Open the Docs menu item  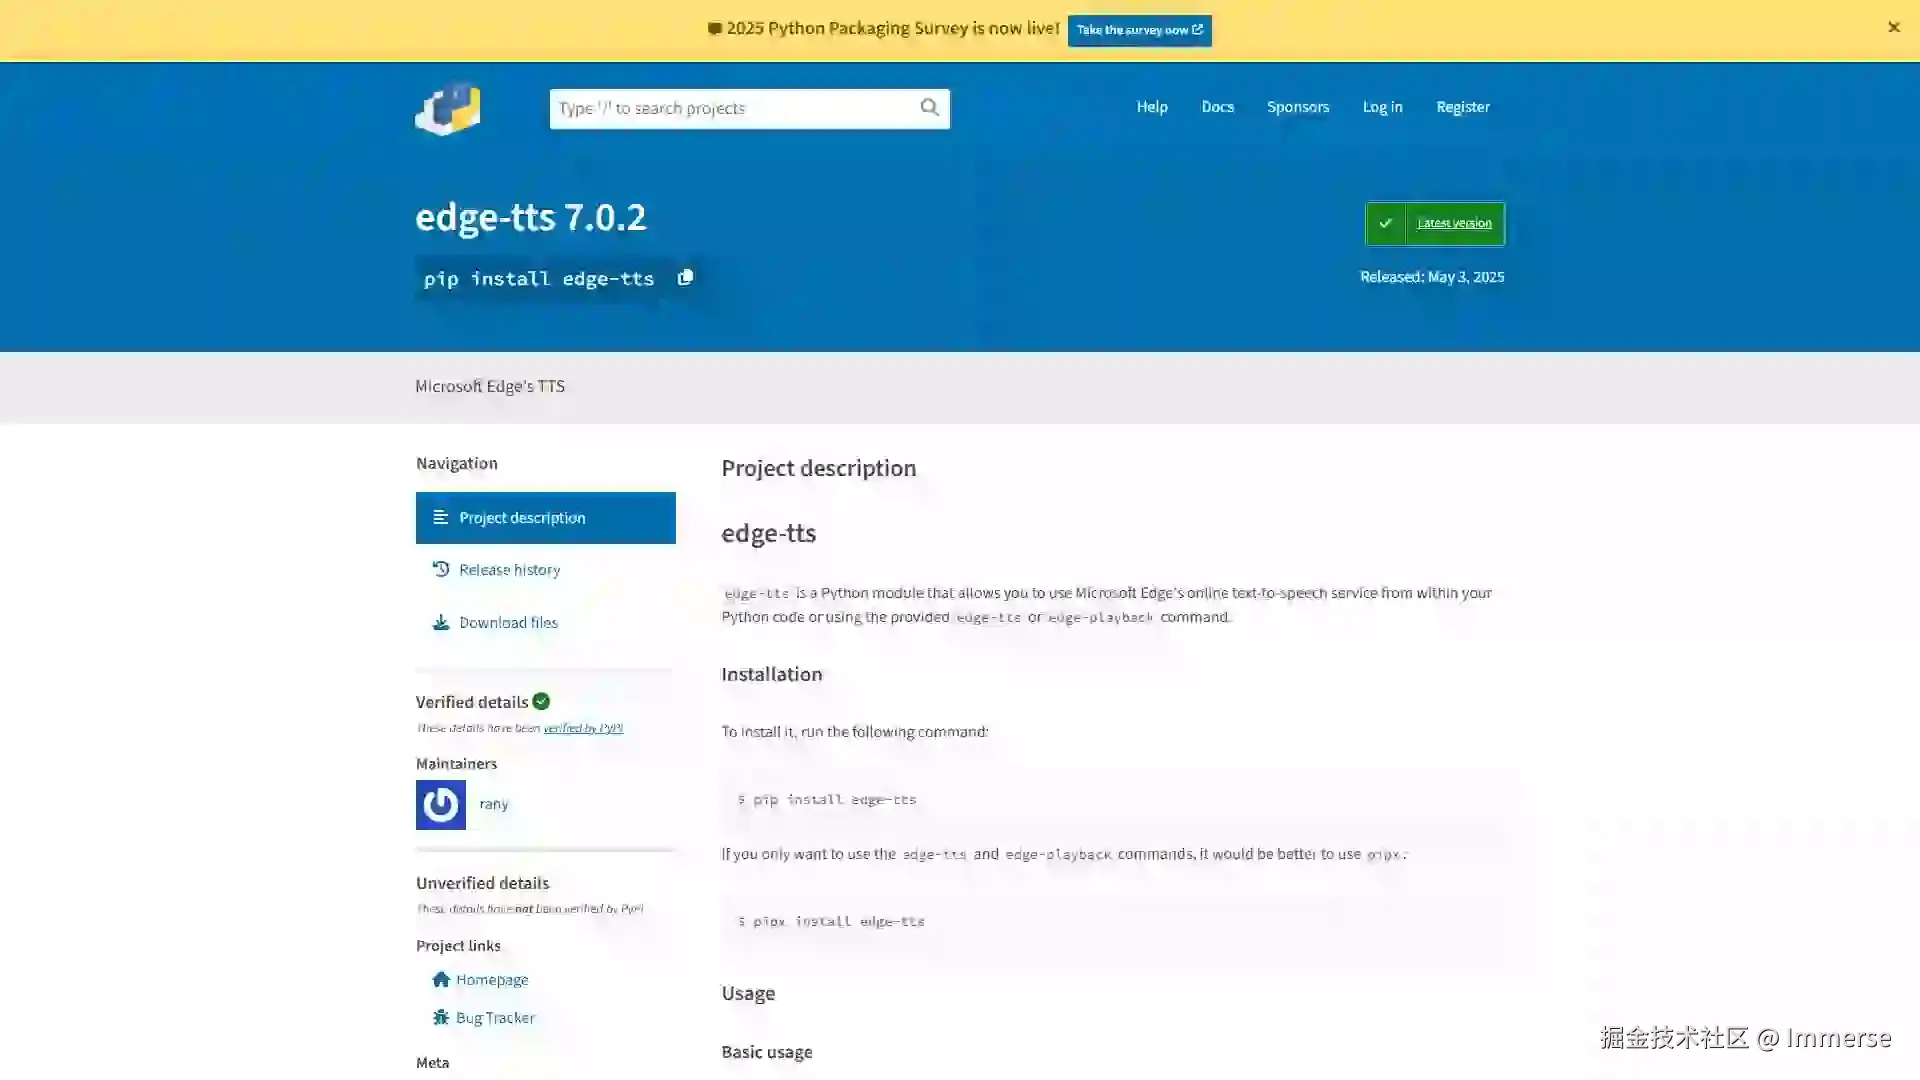click(1217, 107)
